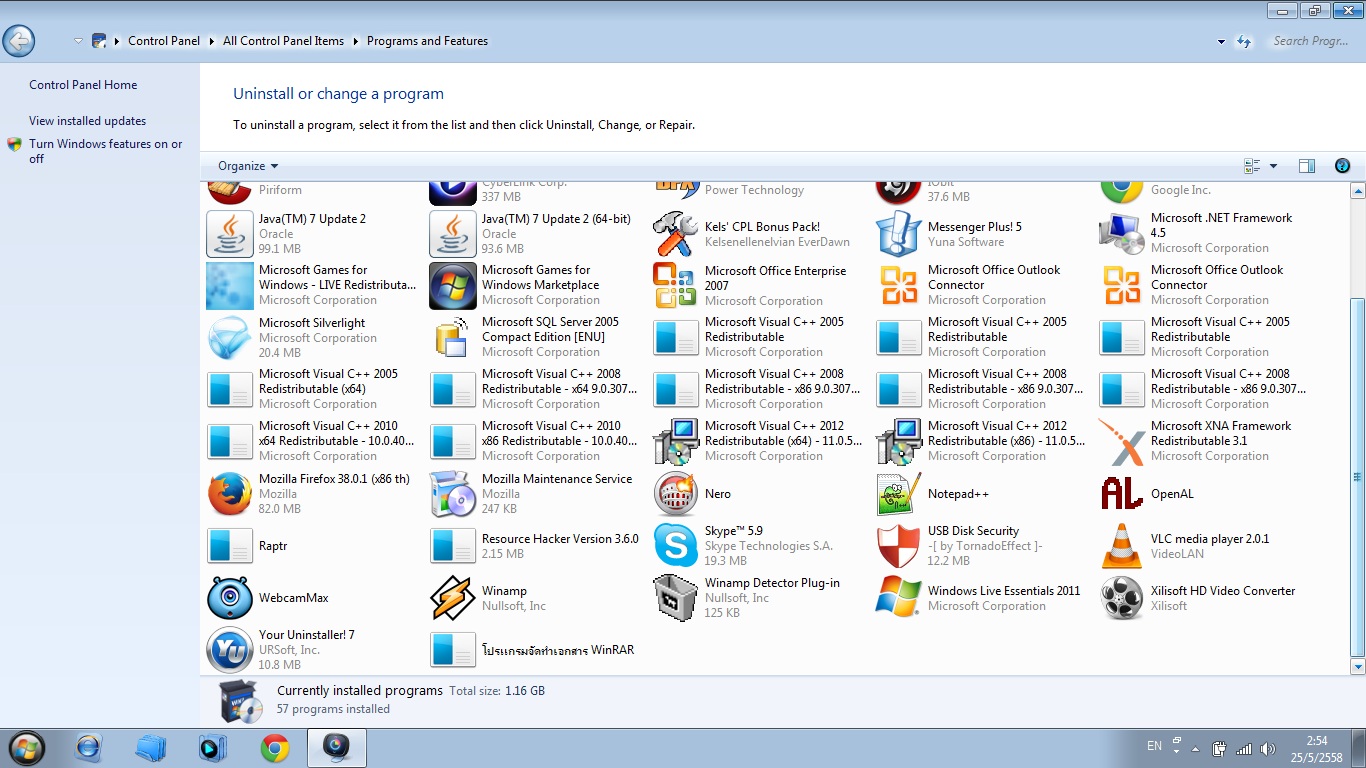This screenshot has height=768, width=1366.
Task: Select the Notepad++ icon
Action: (x=899, y=494)
